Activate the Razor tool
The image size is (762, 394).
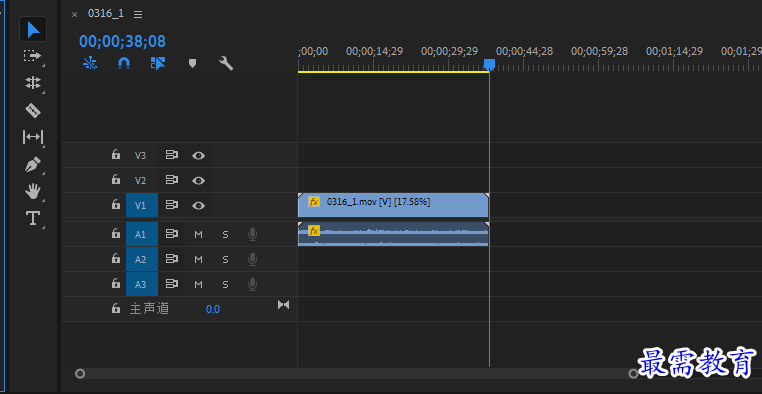tap(33, 110)
